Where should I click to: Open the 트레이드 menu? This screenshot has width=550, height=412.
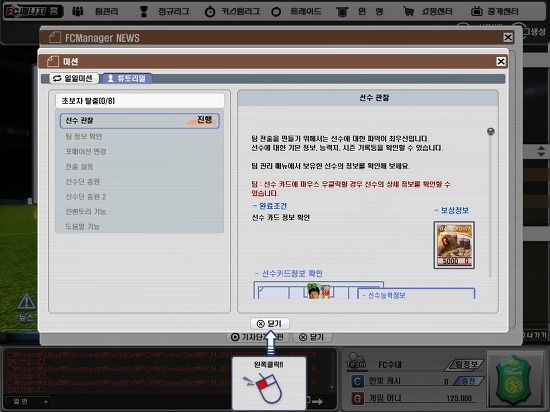coord(297,12)
